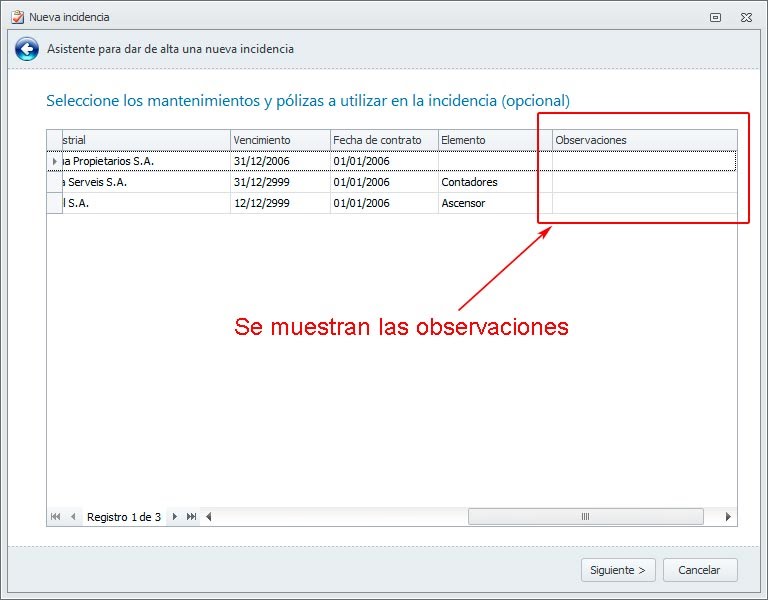The image size is (768, 600).
Task: Click horizontal scrollbar right arrow
Action: point(728,517)
